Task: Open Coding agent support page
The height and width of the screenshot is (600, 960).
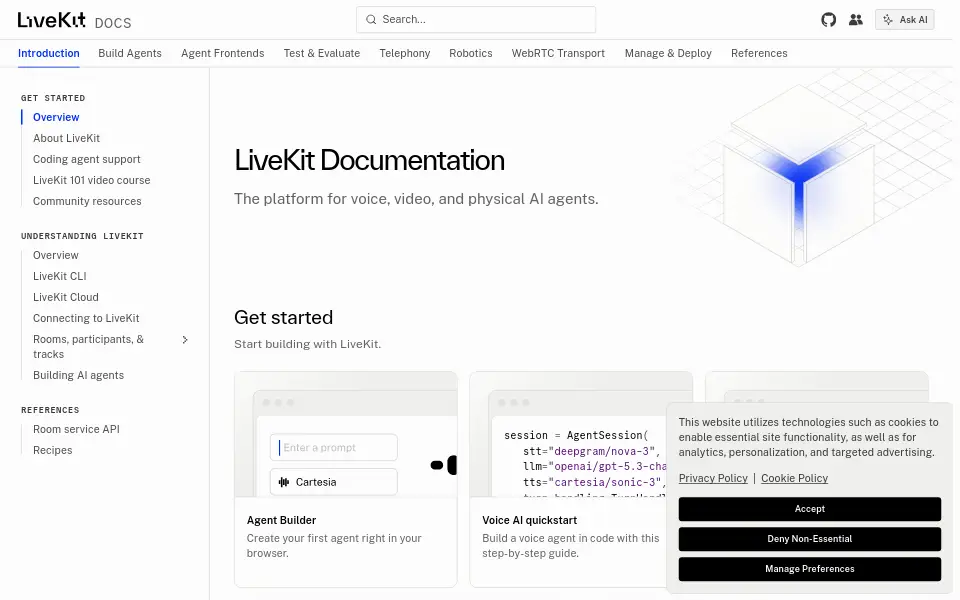Action: pos(86,159)
